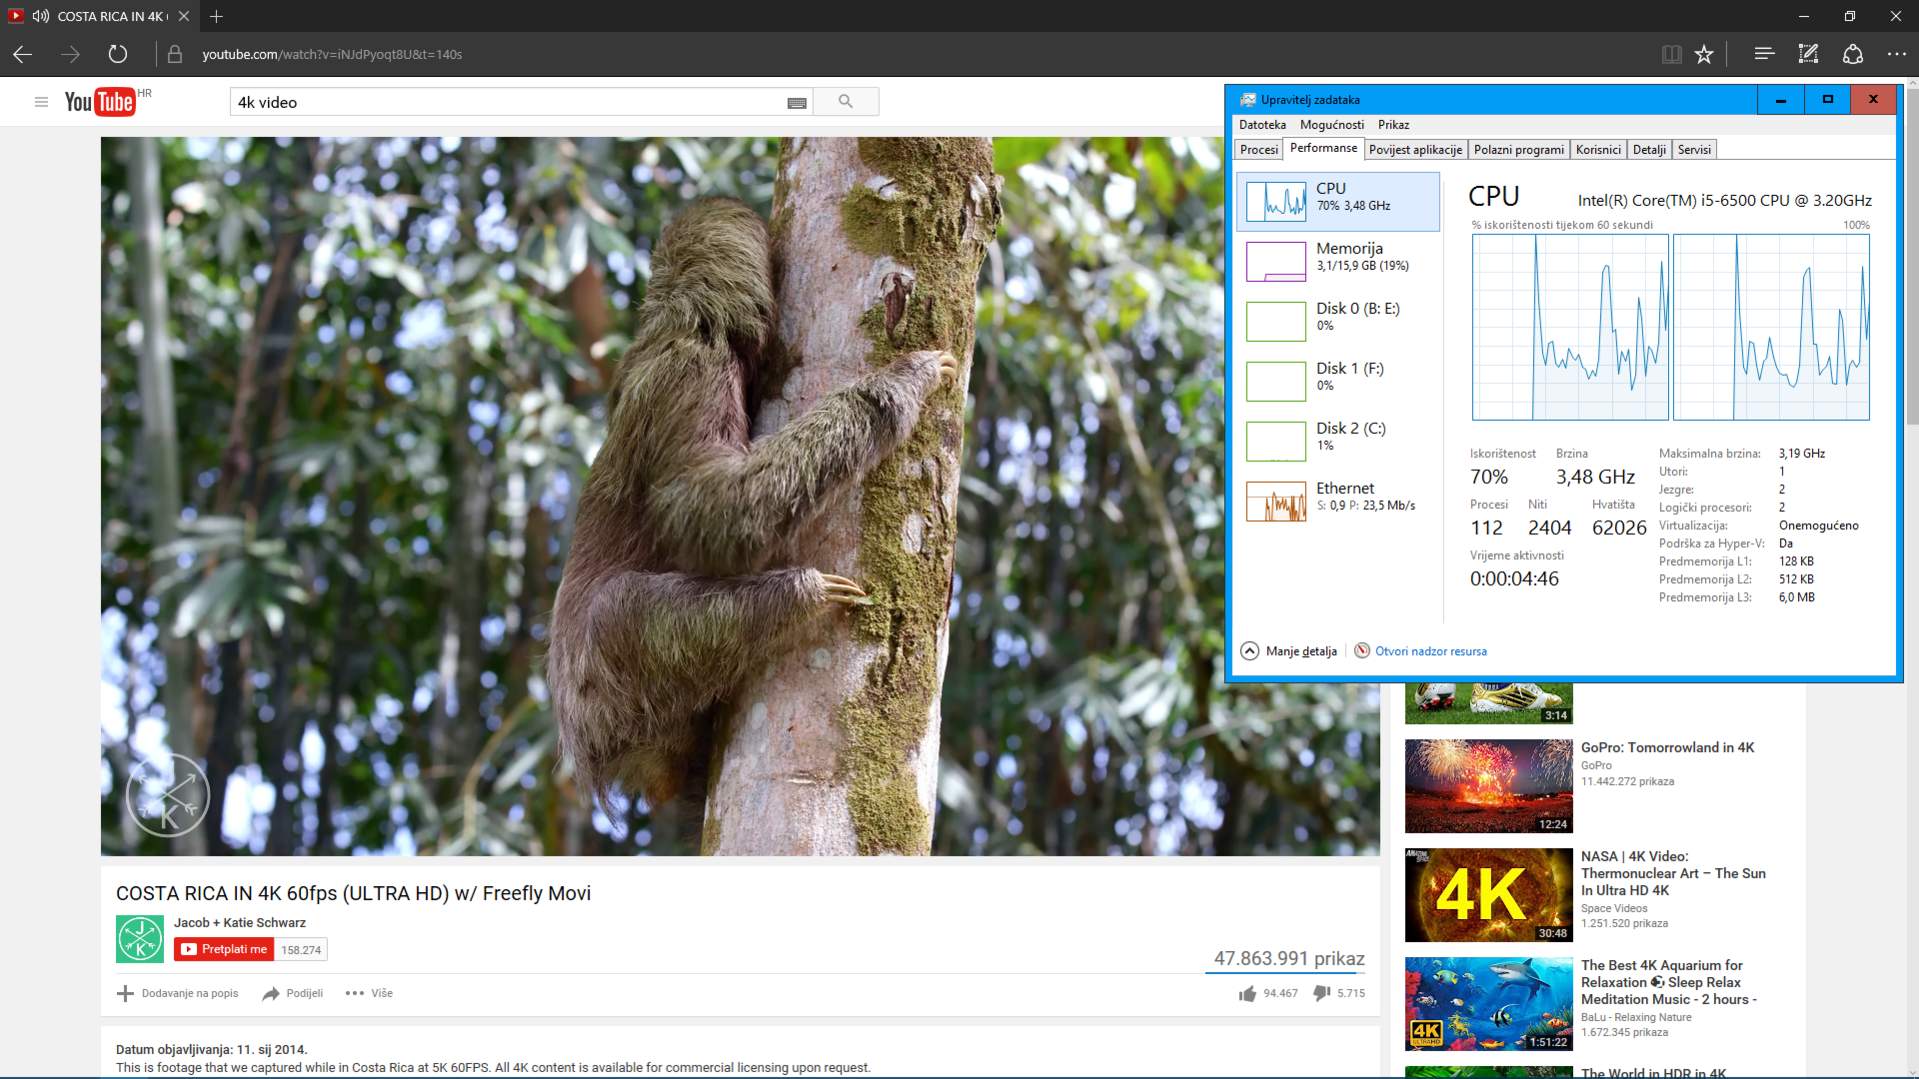
Task: Open the Mogućnosti menu
Action: (1331, 125)
